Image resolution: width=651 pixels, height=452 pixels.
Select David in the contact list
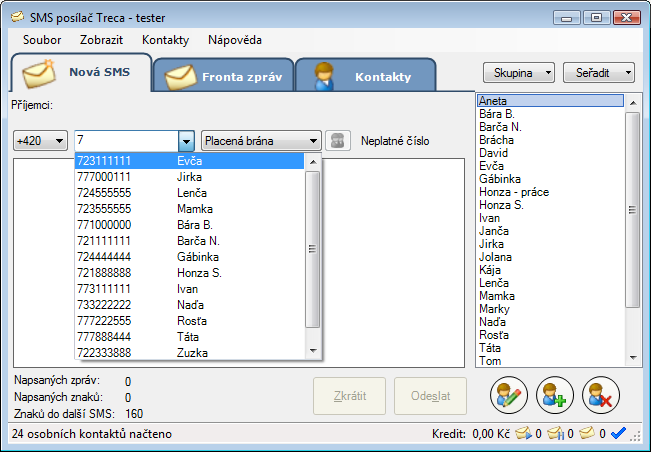click(x=551, y=153)
